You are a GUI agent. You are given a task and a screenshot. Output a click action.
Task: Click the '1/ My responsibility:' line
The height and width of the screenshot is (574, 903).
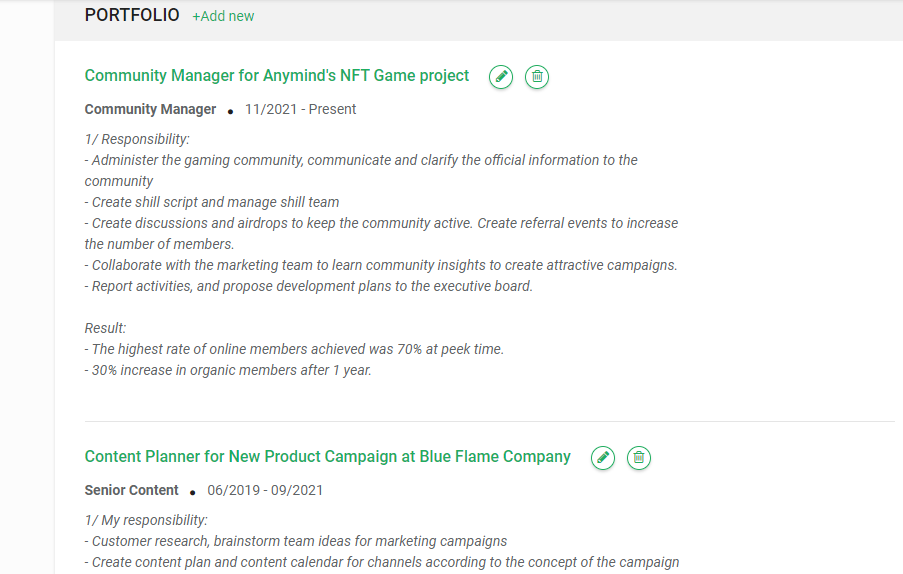(x=146, y=520)
